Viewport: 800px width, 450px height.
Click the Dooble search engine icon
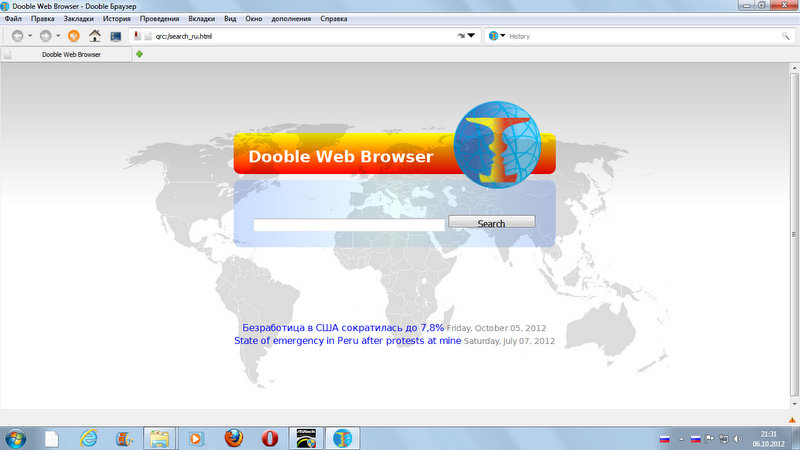point(493,36)
